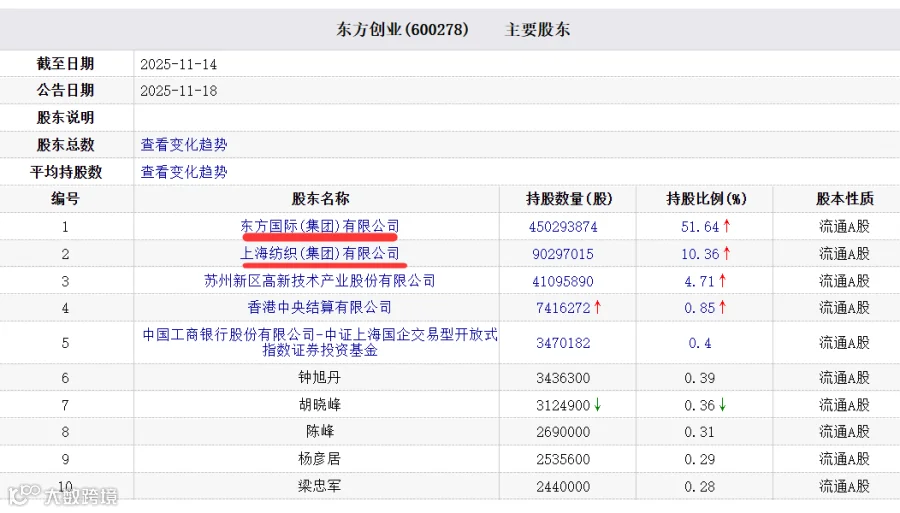The image size is (900, 513).
Task: Open 中国工商银行 中证上海国企 fund link
Action: coord(320,342)
